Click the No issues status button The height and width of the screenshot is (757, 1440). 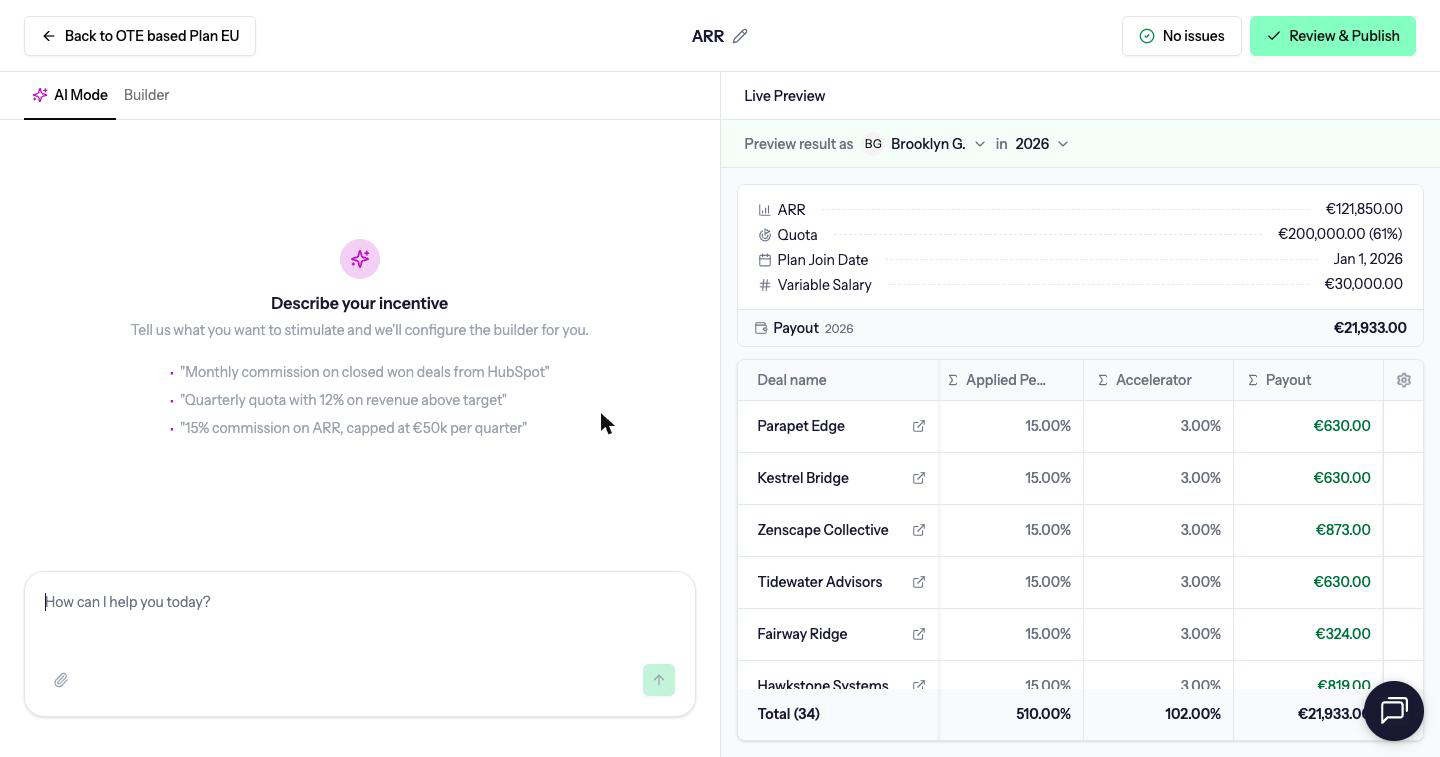(1182, 36)
